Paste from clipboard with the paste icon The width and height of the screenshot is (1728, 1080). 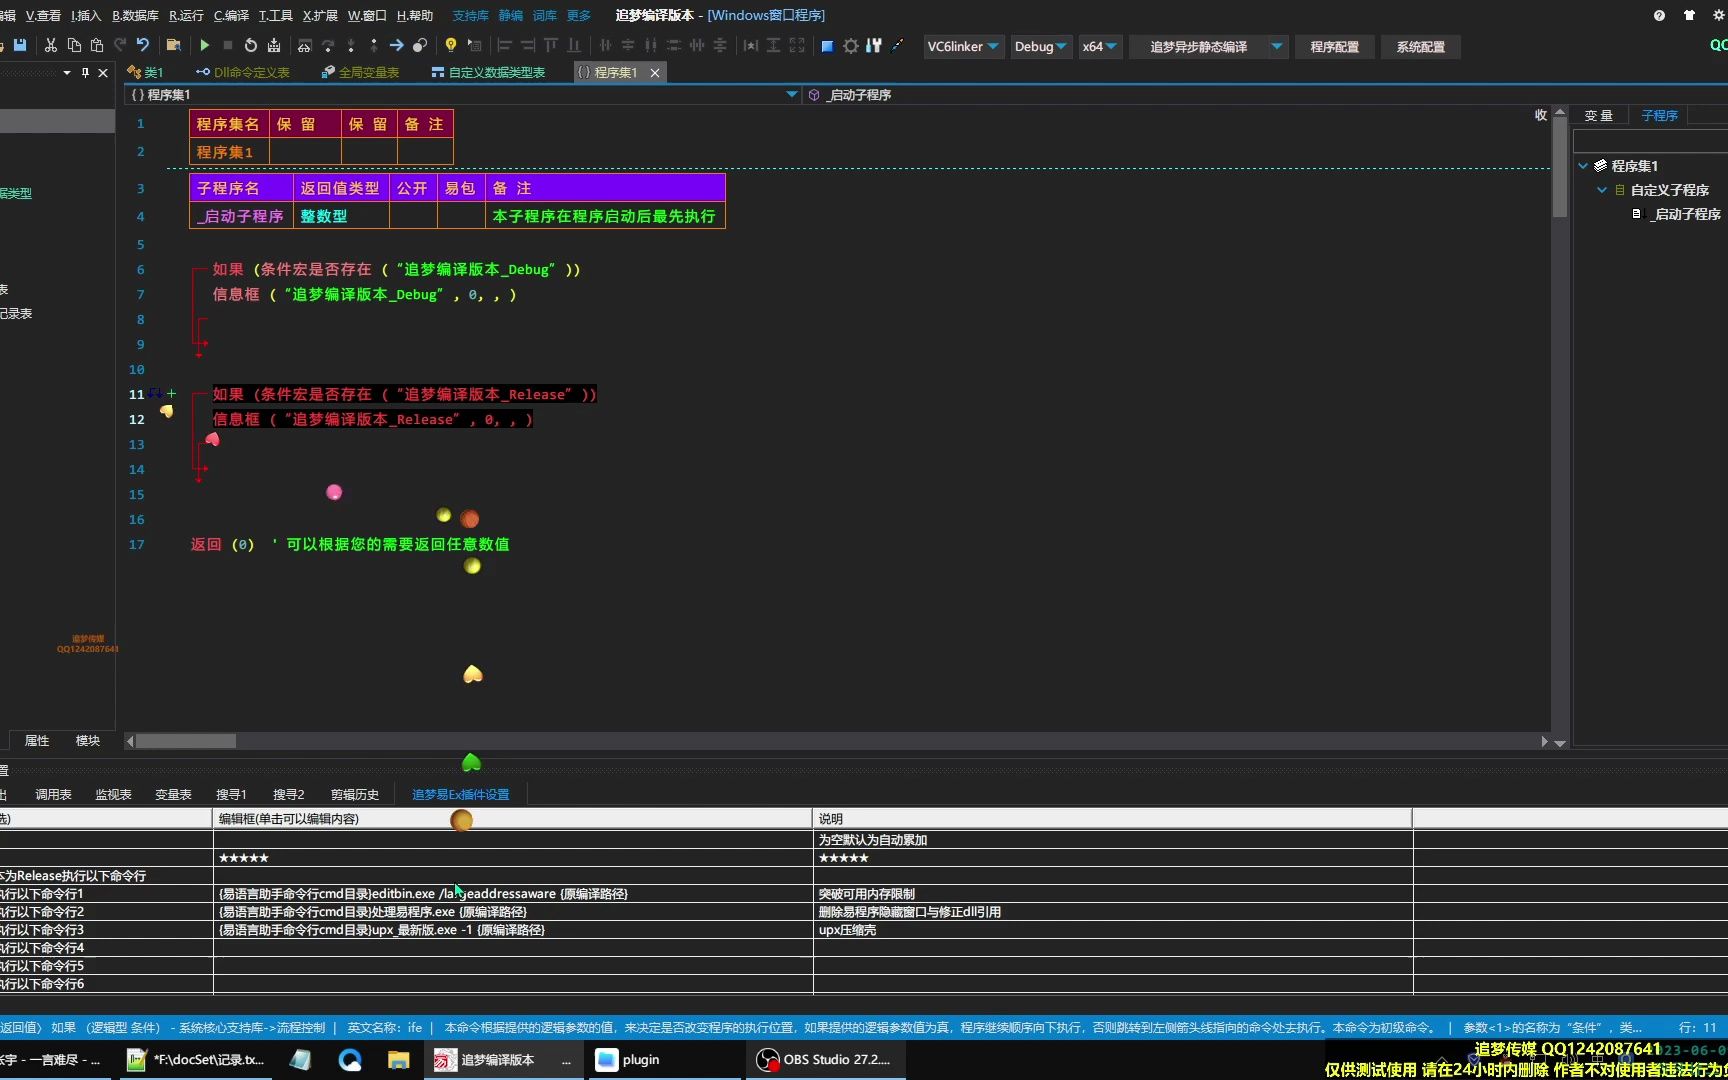click(97, 46)
